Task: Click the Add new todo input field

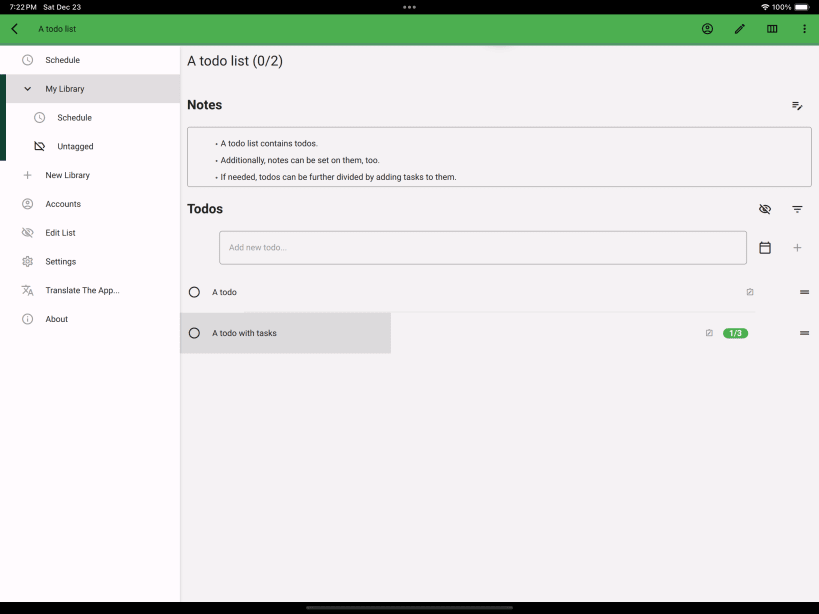Action: 483,247
